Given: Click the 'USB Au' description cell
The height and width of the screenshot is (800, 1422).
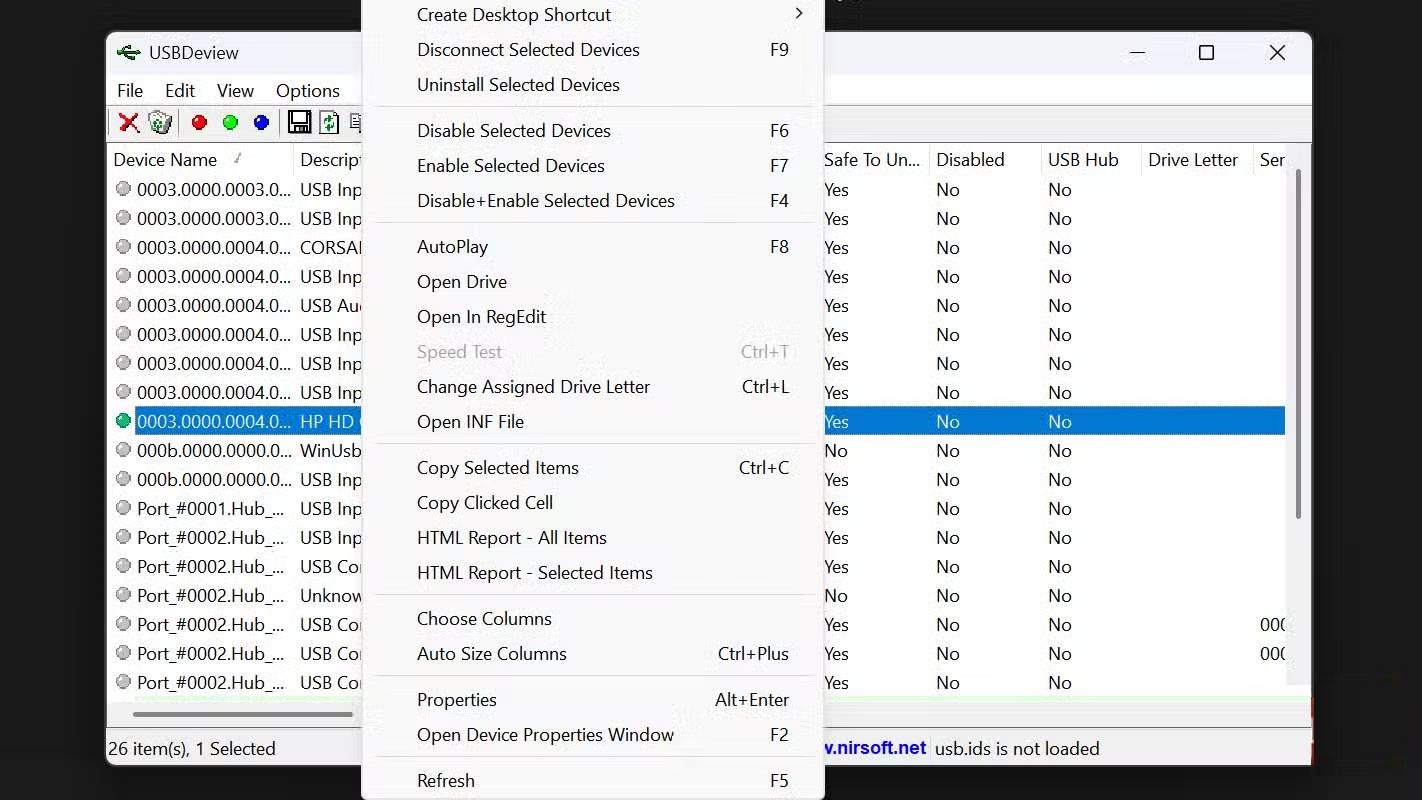Looking at the screenshot, I should coord(330,306).
